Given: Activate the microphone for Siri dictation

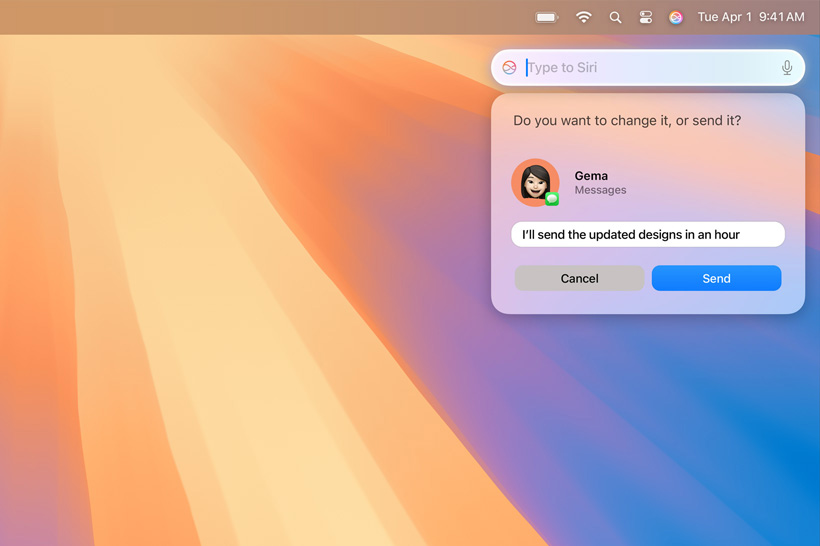Looking at the screenshot, I should pyautogui.click(x=787, y=68).
